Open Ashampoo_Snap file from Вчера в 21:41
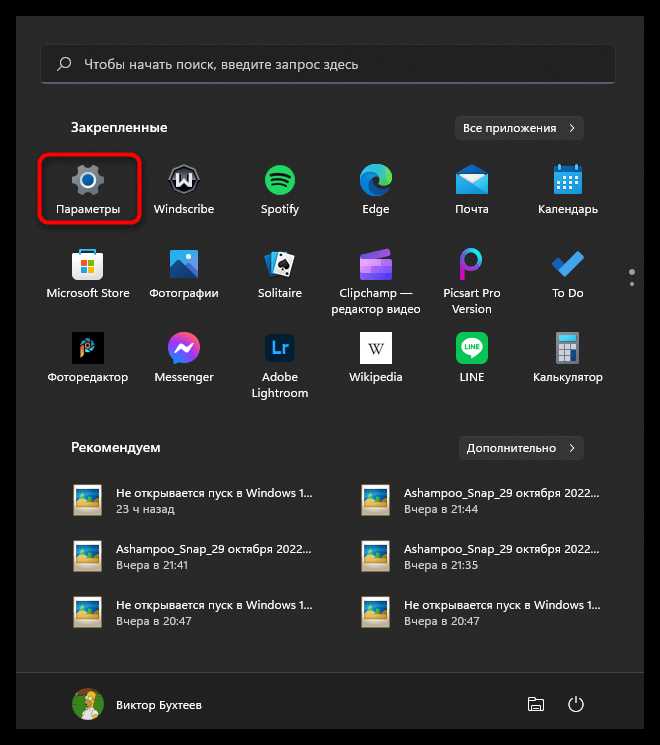 [193, 556]
